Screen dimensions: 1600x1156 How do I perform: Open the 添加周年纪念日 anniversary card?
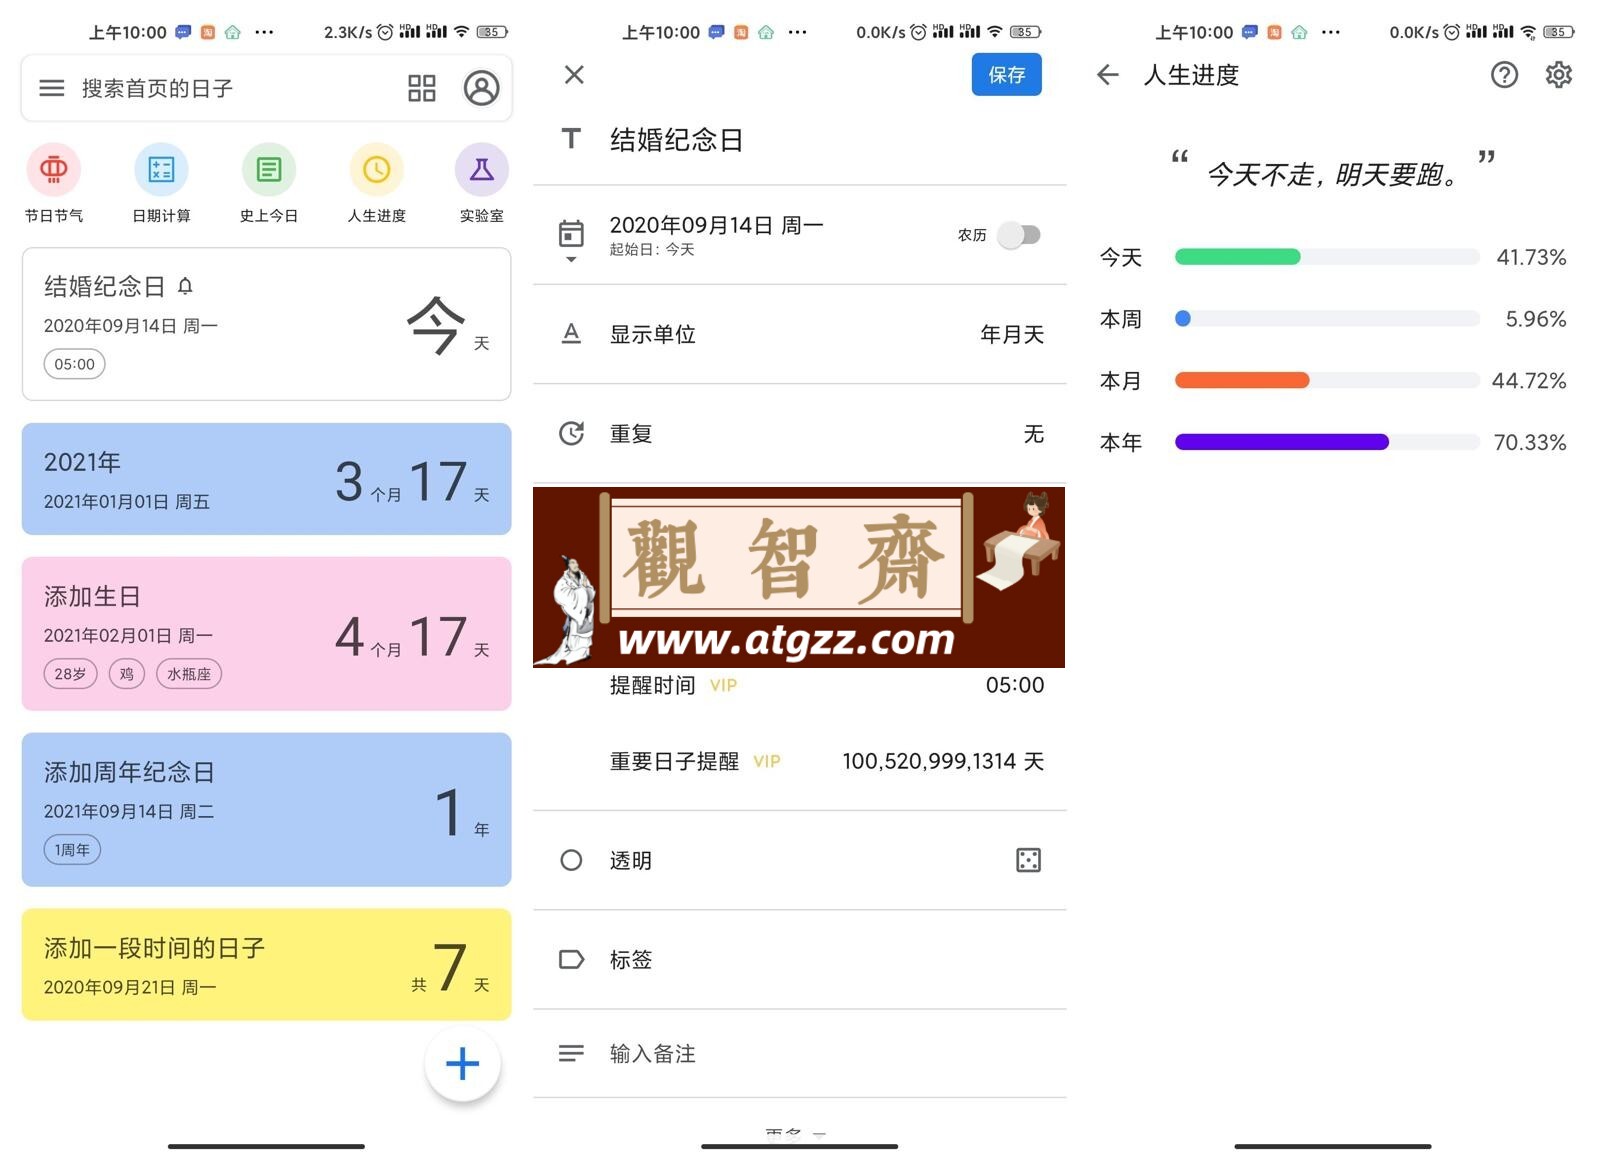[267, 810]
